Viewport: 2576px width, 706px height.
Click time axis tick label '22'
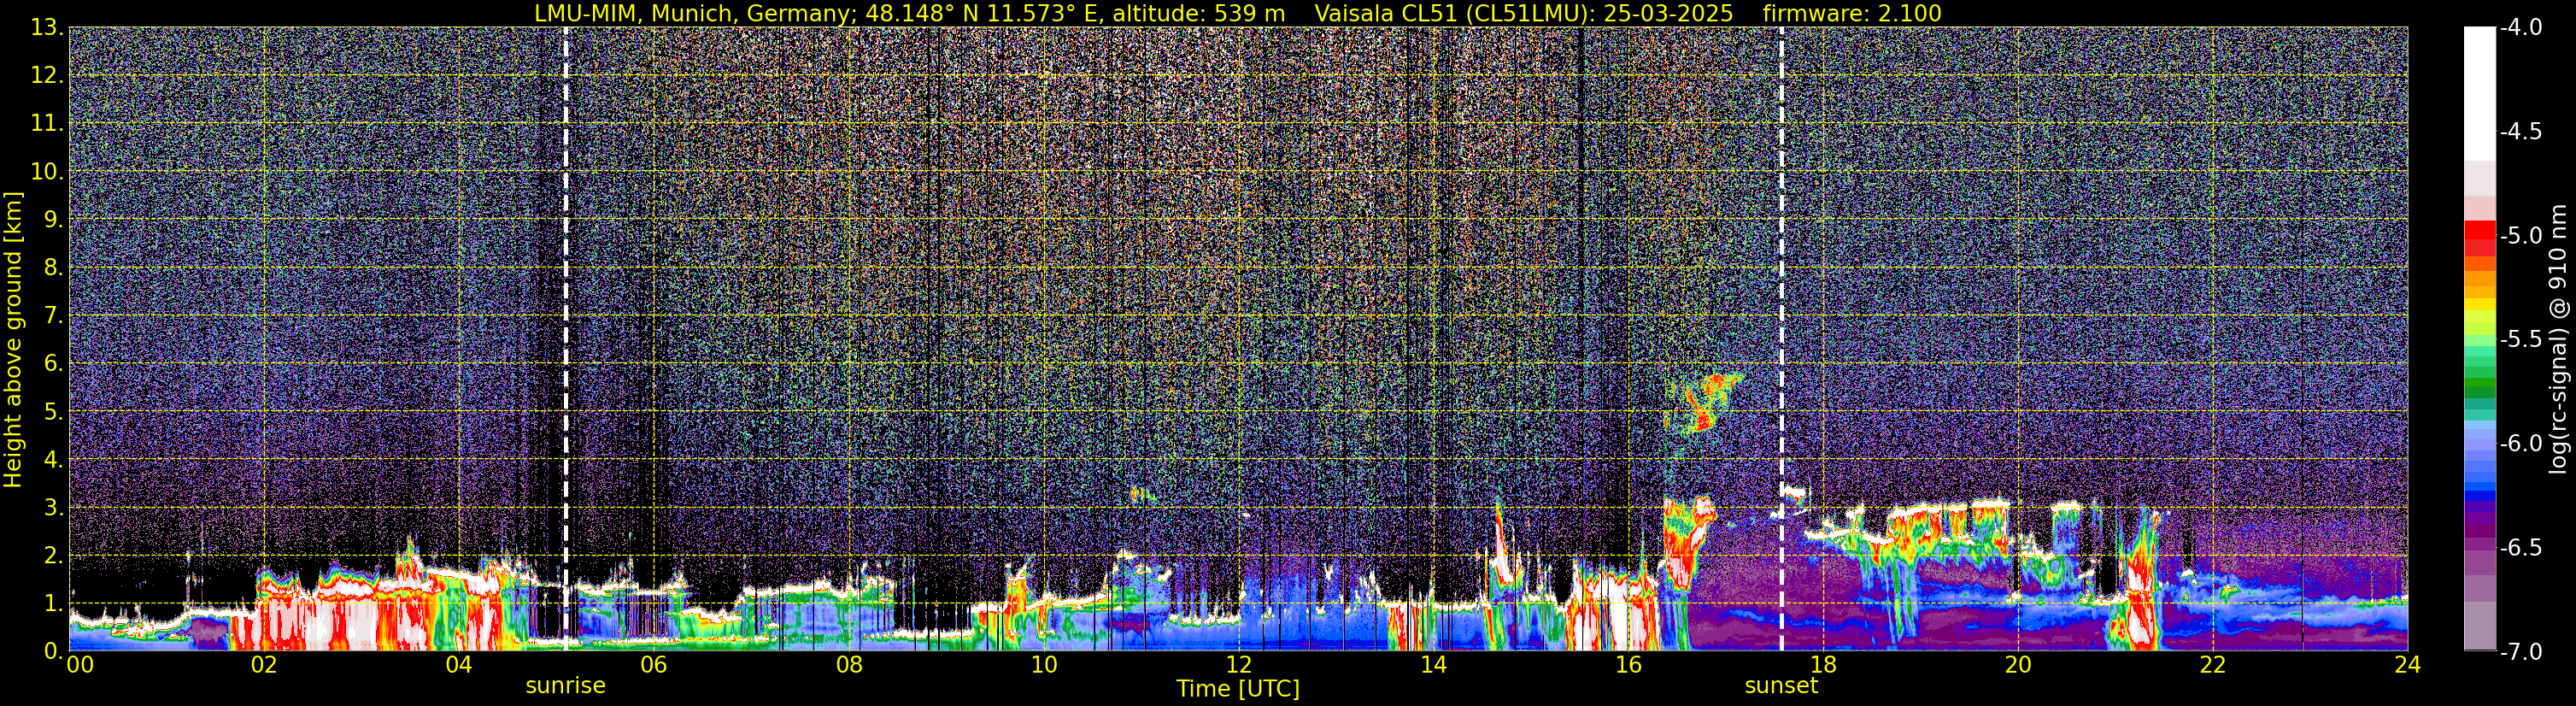[x=2213, y=665]
